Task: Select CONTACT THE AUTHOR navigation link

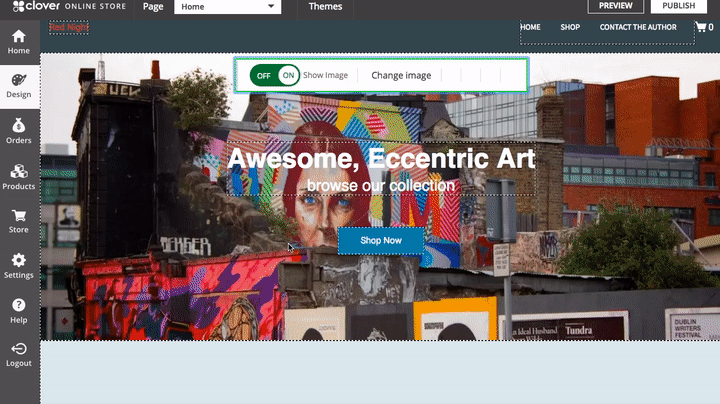Action: pos(638,27)
